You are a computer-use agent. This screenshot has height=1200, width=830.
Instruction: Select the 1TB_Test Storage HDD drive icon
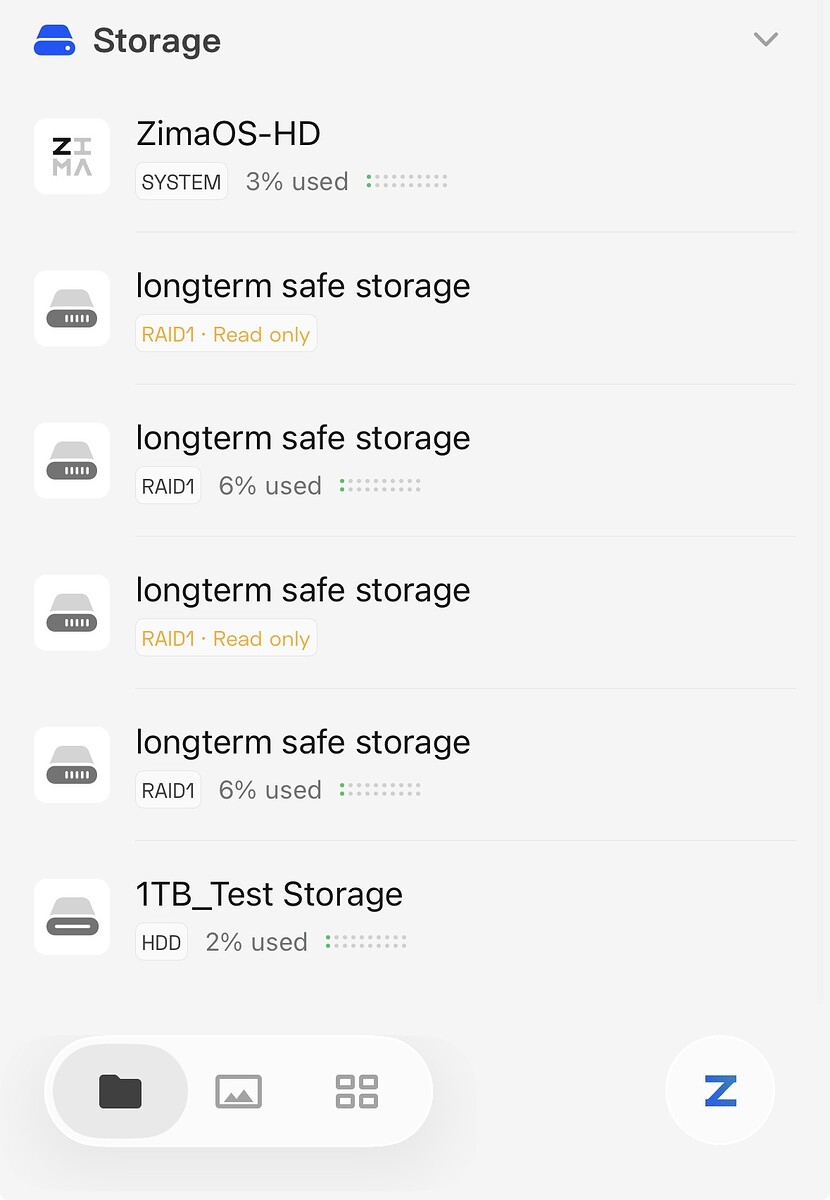click(72, 916)
